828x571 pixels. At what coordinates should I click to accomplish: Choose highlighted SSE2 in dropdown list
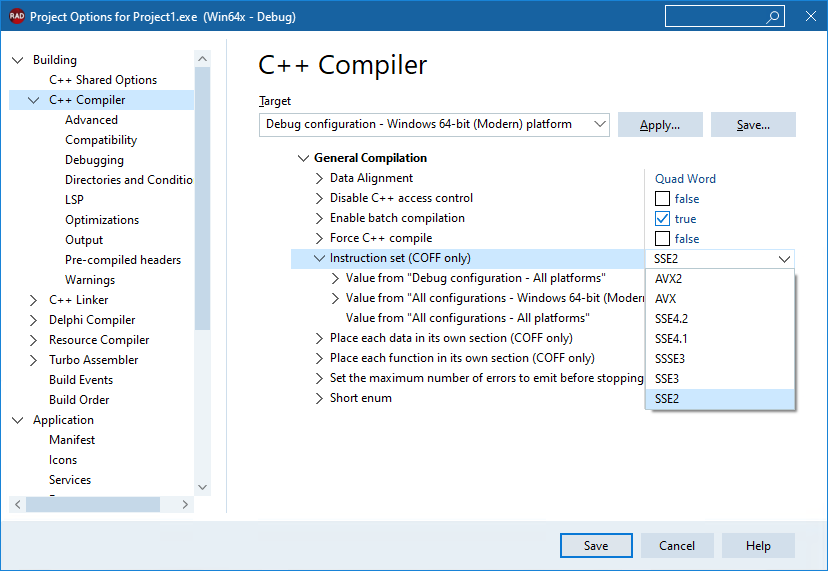720,399
